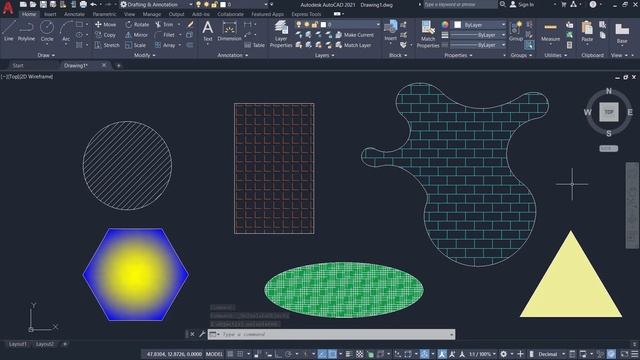Click Make Current layer button
The height and width of the screenshot is (360, 640).
(x=355, y=35)
